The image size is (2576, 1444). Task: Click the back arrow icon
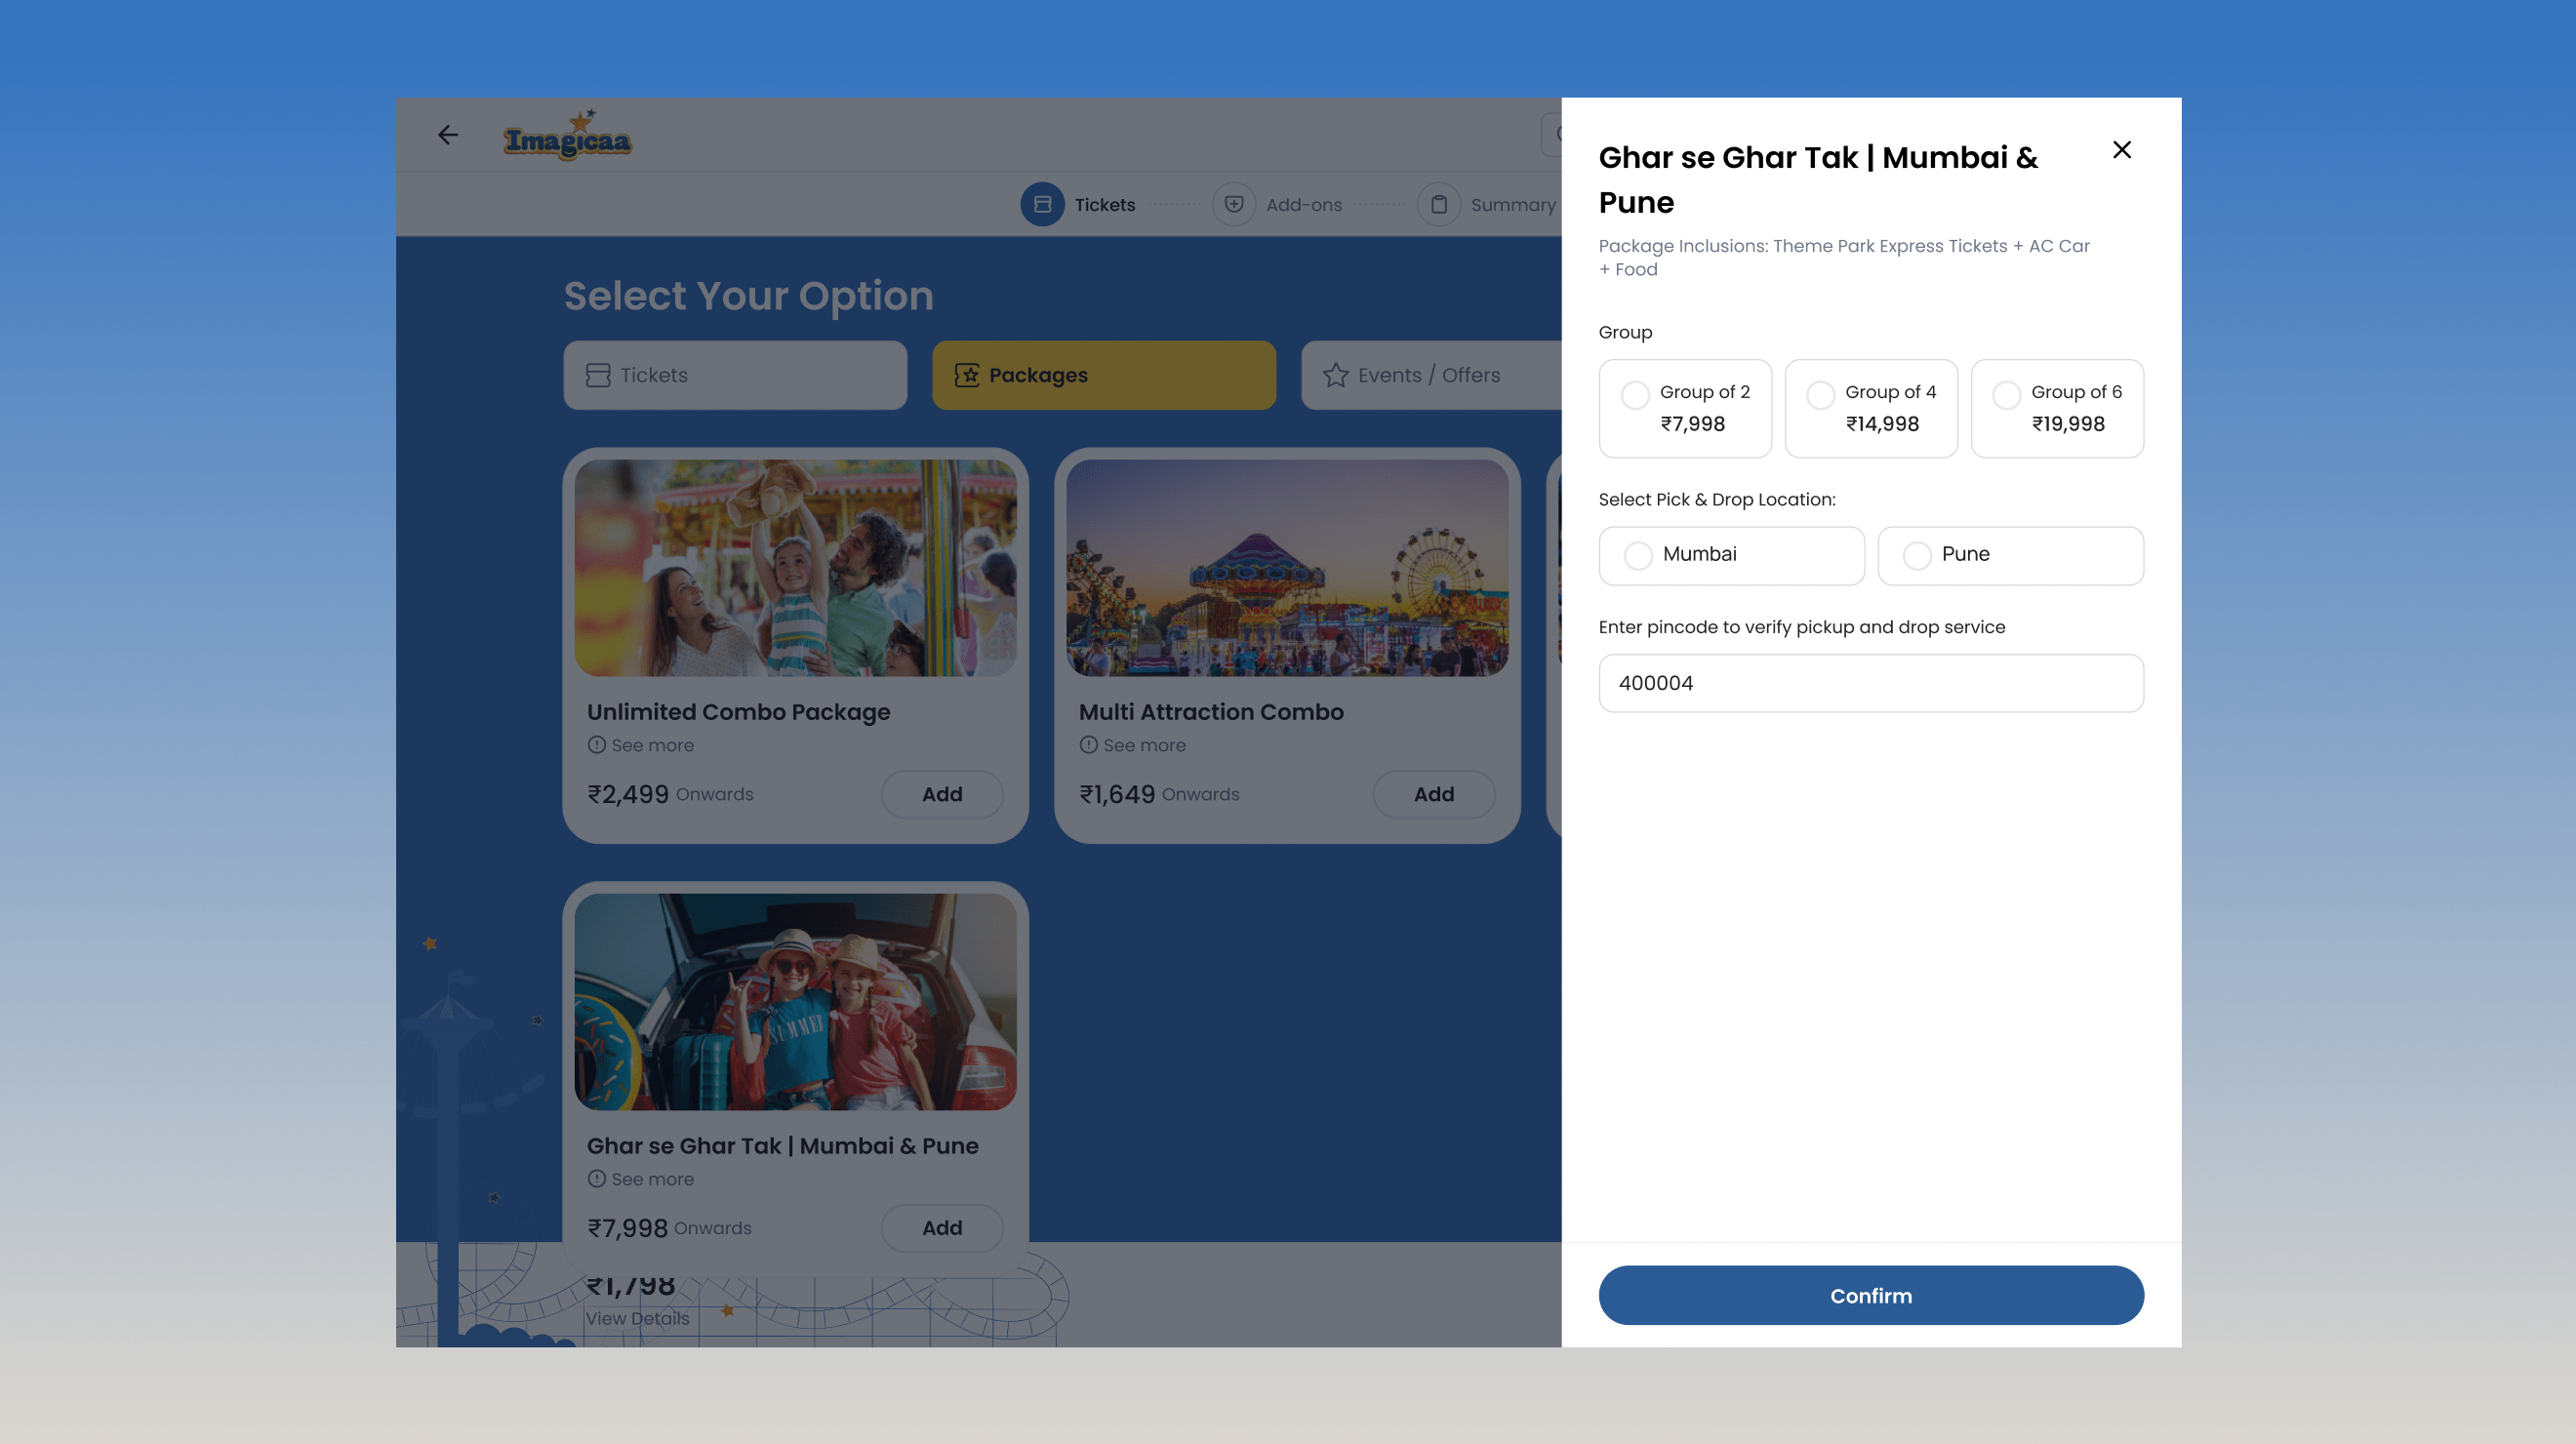click(x=448, y=135)
